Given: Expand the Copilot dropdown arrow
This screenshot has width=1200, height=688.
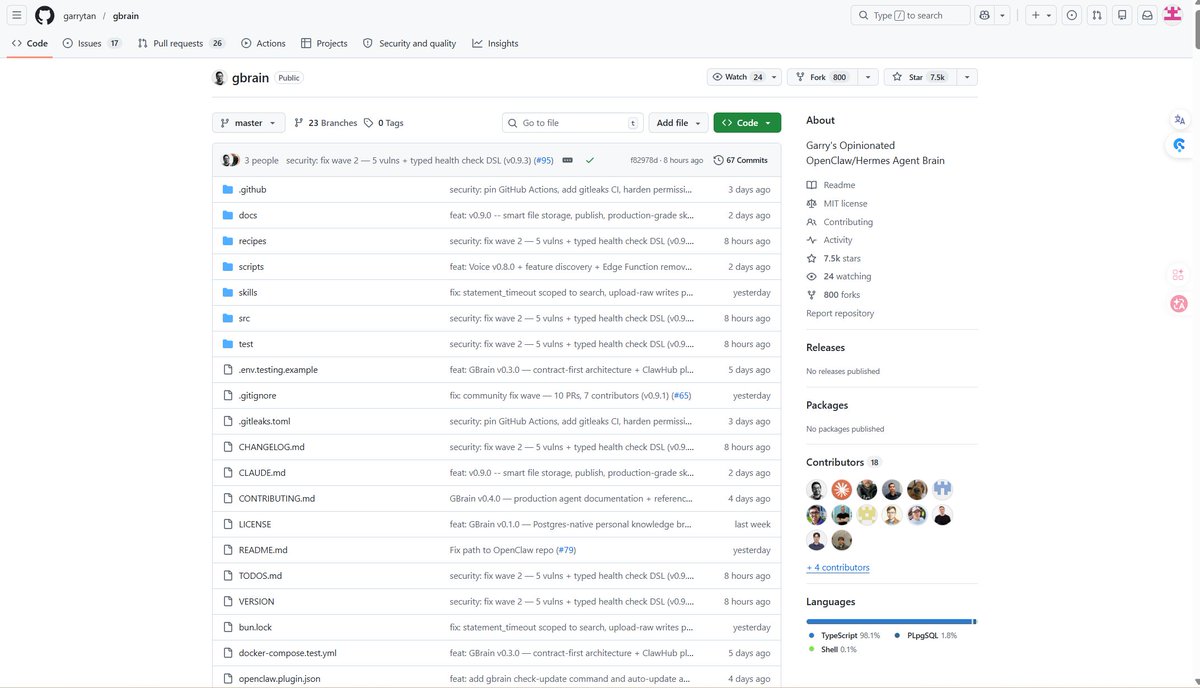Looking at the screenshot, I should tap(1003, 15).
